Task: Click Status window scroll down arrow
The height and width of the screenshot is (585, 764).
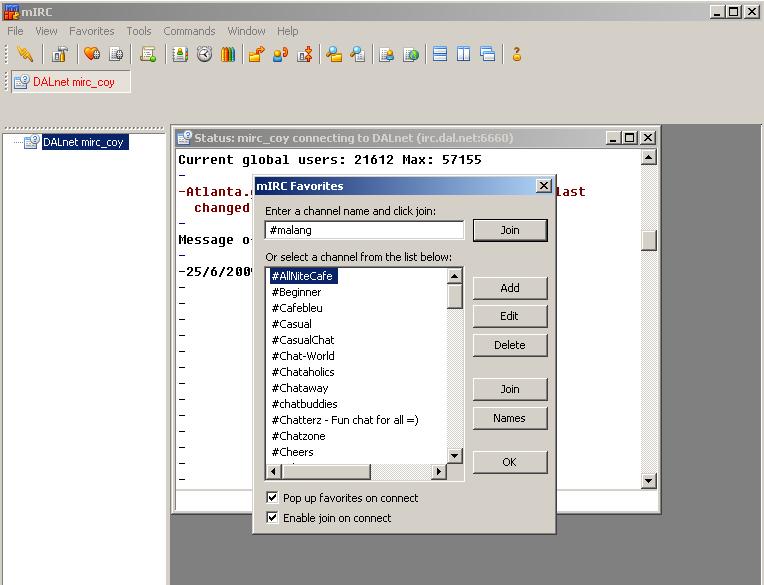Action: (649, 481)
